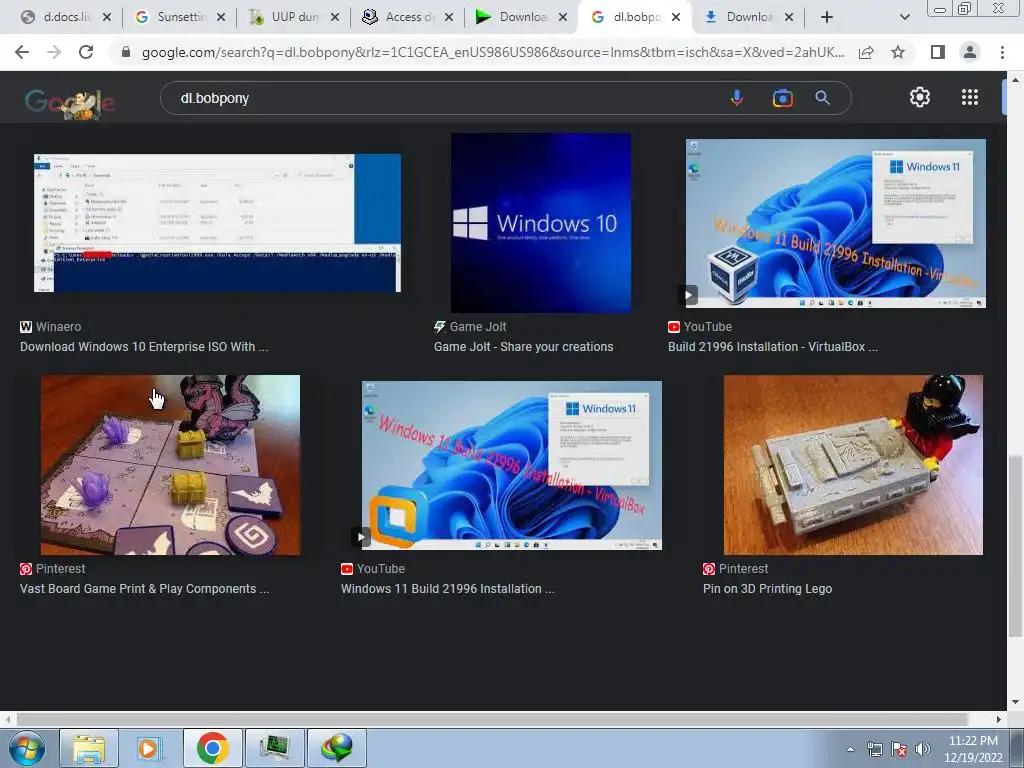Image resolution: width=1024 pixels, height=768 pixels.
Task: Click 'Download Windows 10 Enterprise ISO With ...' link
Action: (x=144, y=347)
